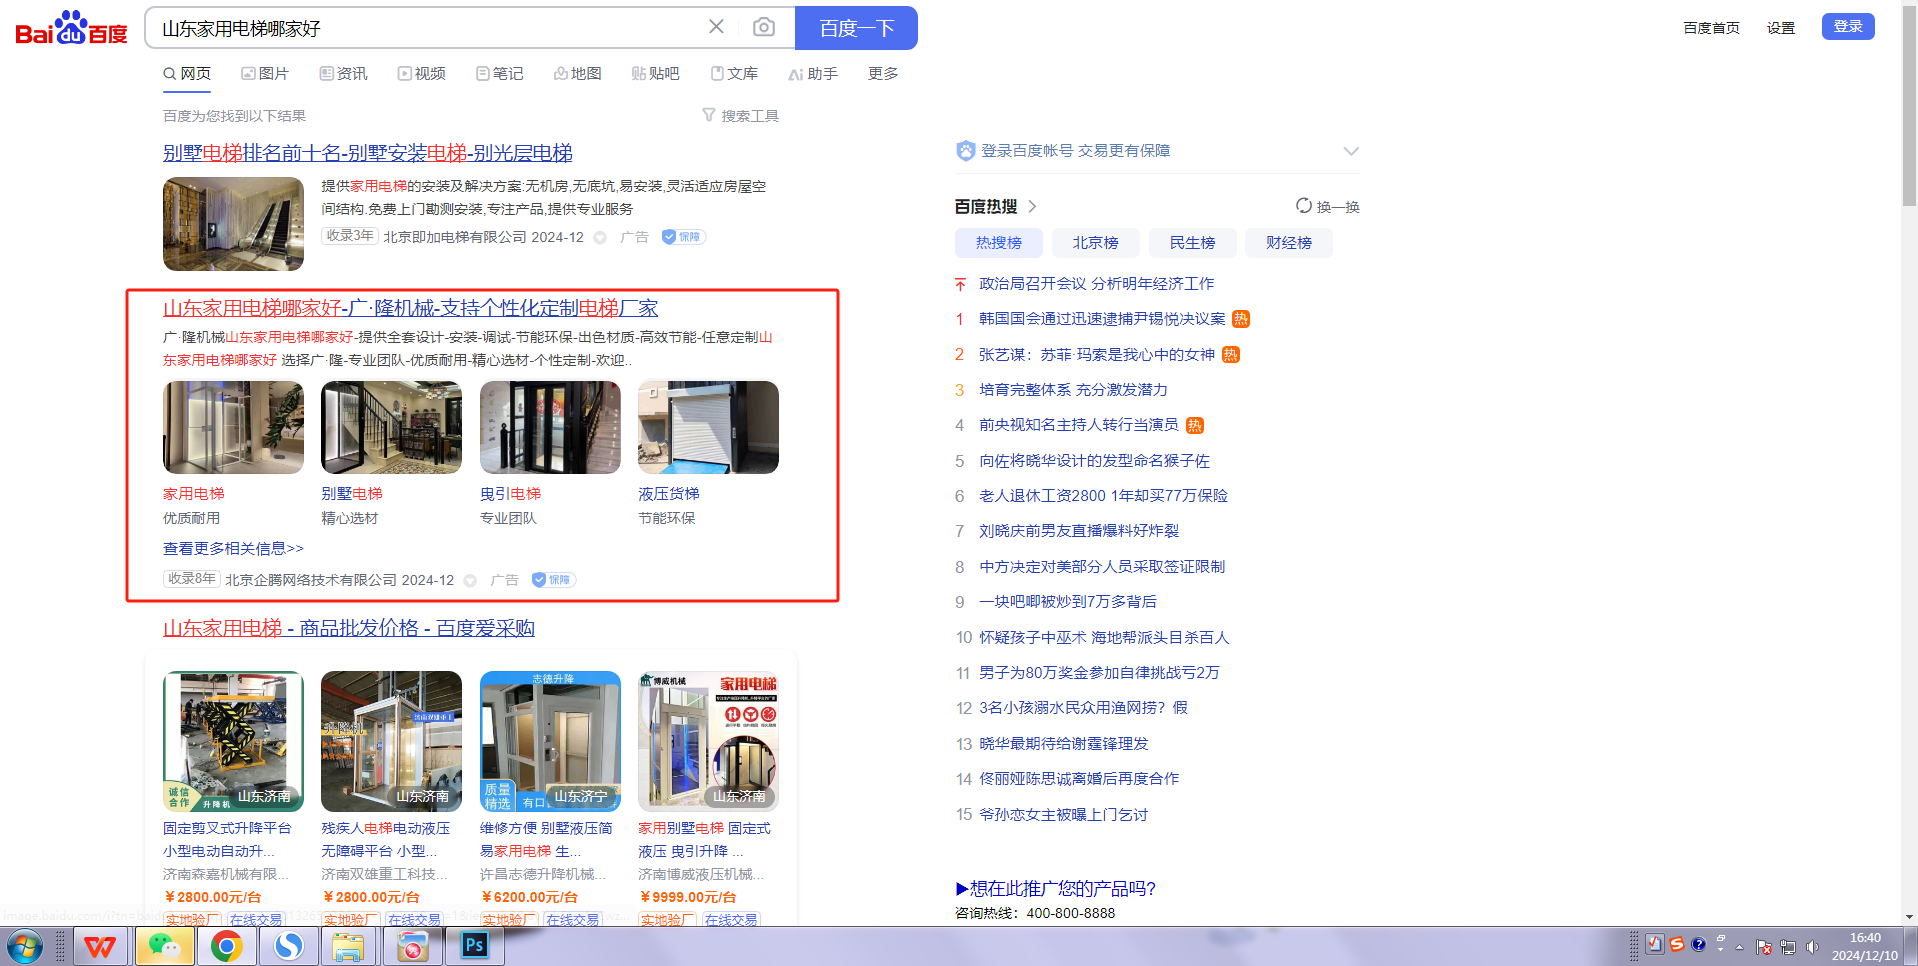1918x966 pixels.
Task: Open the 笔记 tab
Action: 499,73
